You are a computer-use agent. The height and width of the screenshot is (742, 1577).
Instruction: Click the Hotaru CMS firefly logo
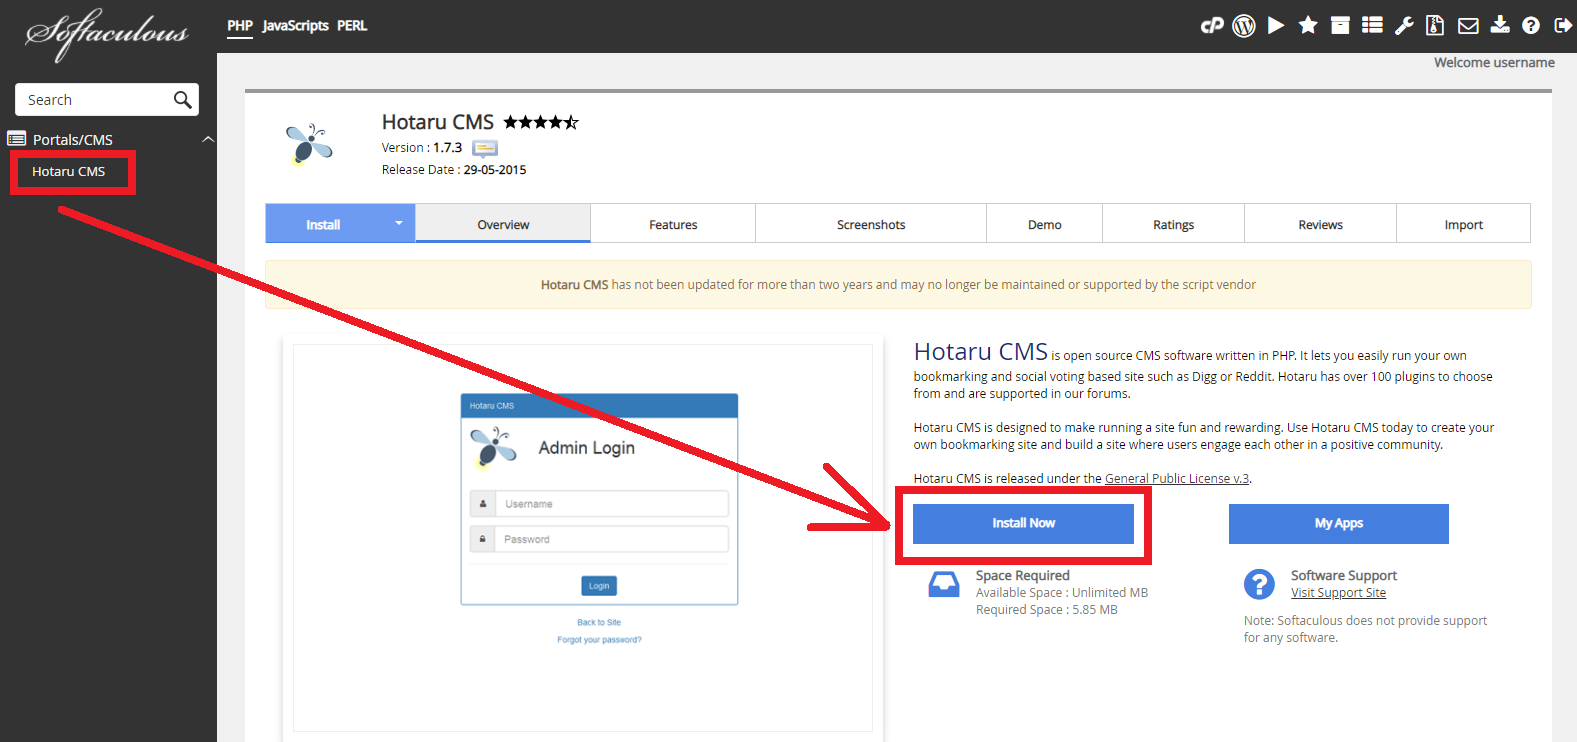309,144
